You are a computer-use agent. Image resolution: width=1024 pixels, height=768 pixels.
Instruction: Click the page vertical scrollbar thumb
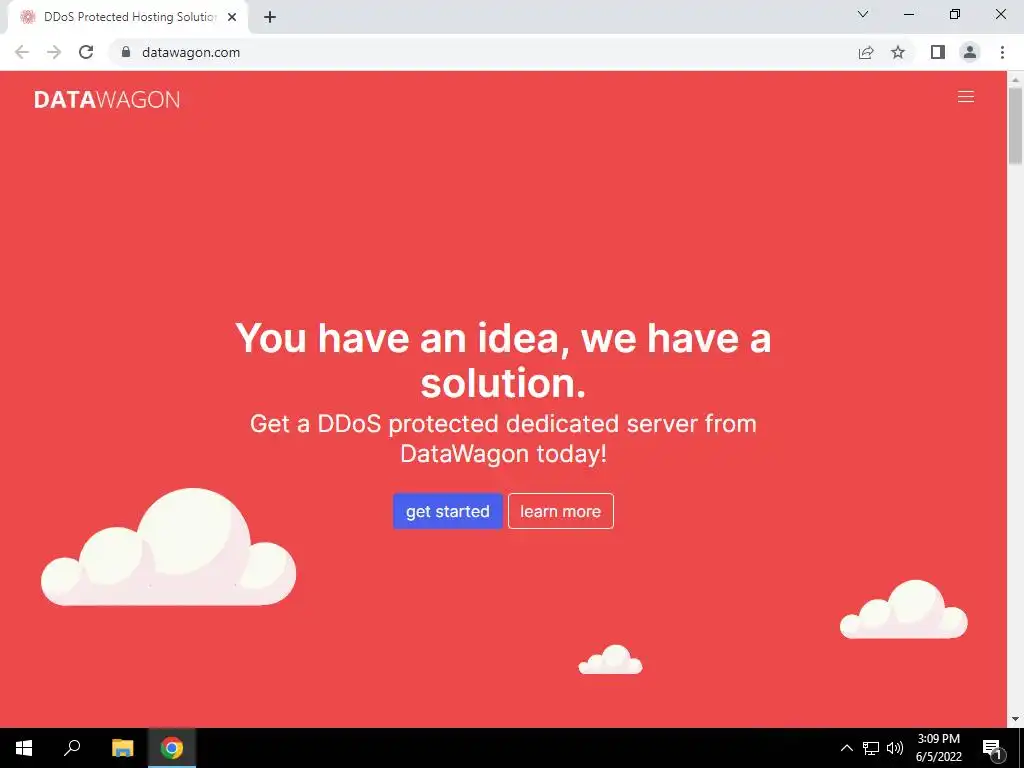pos(1015,125)
